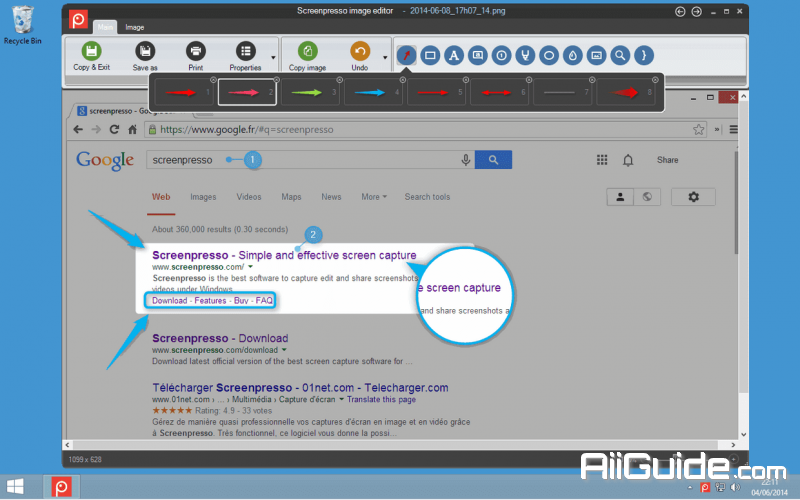800x500 pixels.
Task: Choose red arrow preset 1
Action: 184,92
